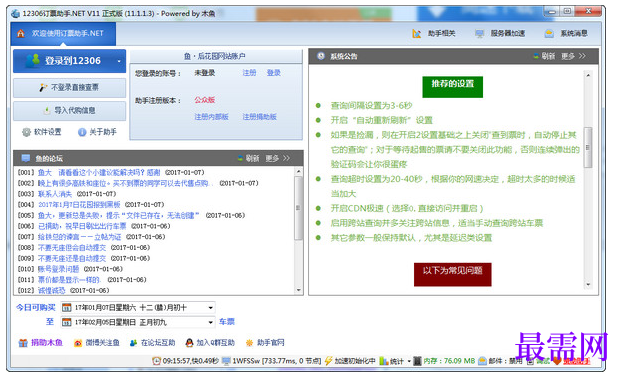The width and height of the screenshot is (627, 378).
Task: Click the red 以下为常见问题 banner
Action: [x=453, y=274]
